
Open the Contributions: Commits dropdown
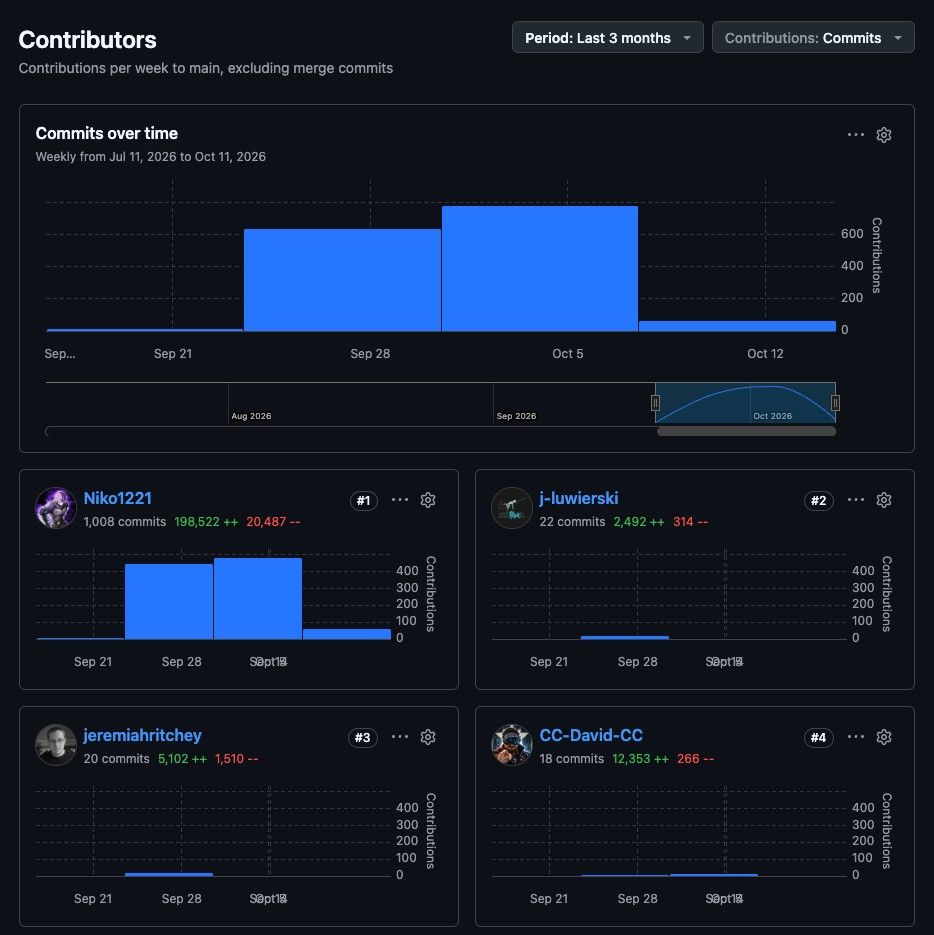coord(813,38)
